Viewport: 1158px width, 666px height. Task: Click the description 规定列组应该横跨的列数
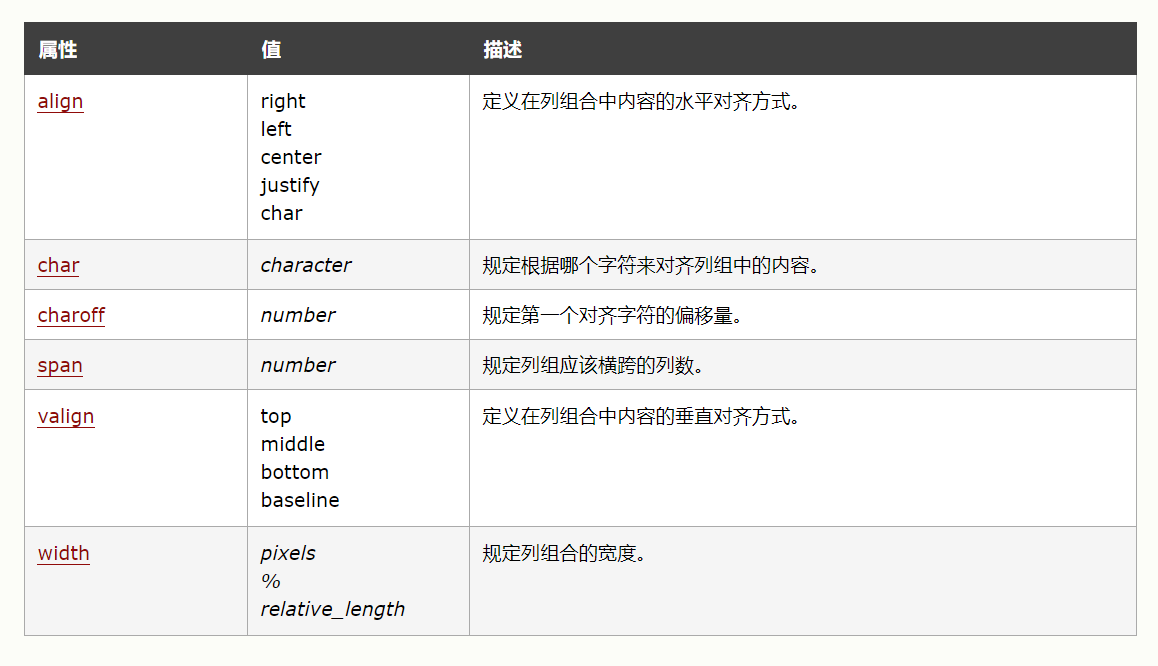[x=593, y=365]
